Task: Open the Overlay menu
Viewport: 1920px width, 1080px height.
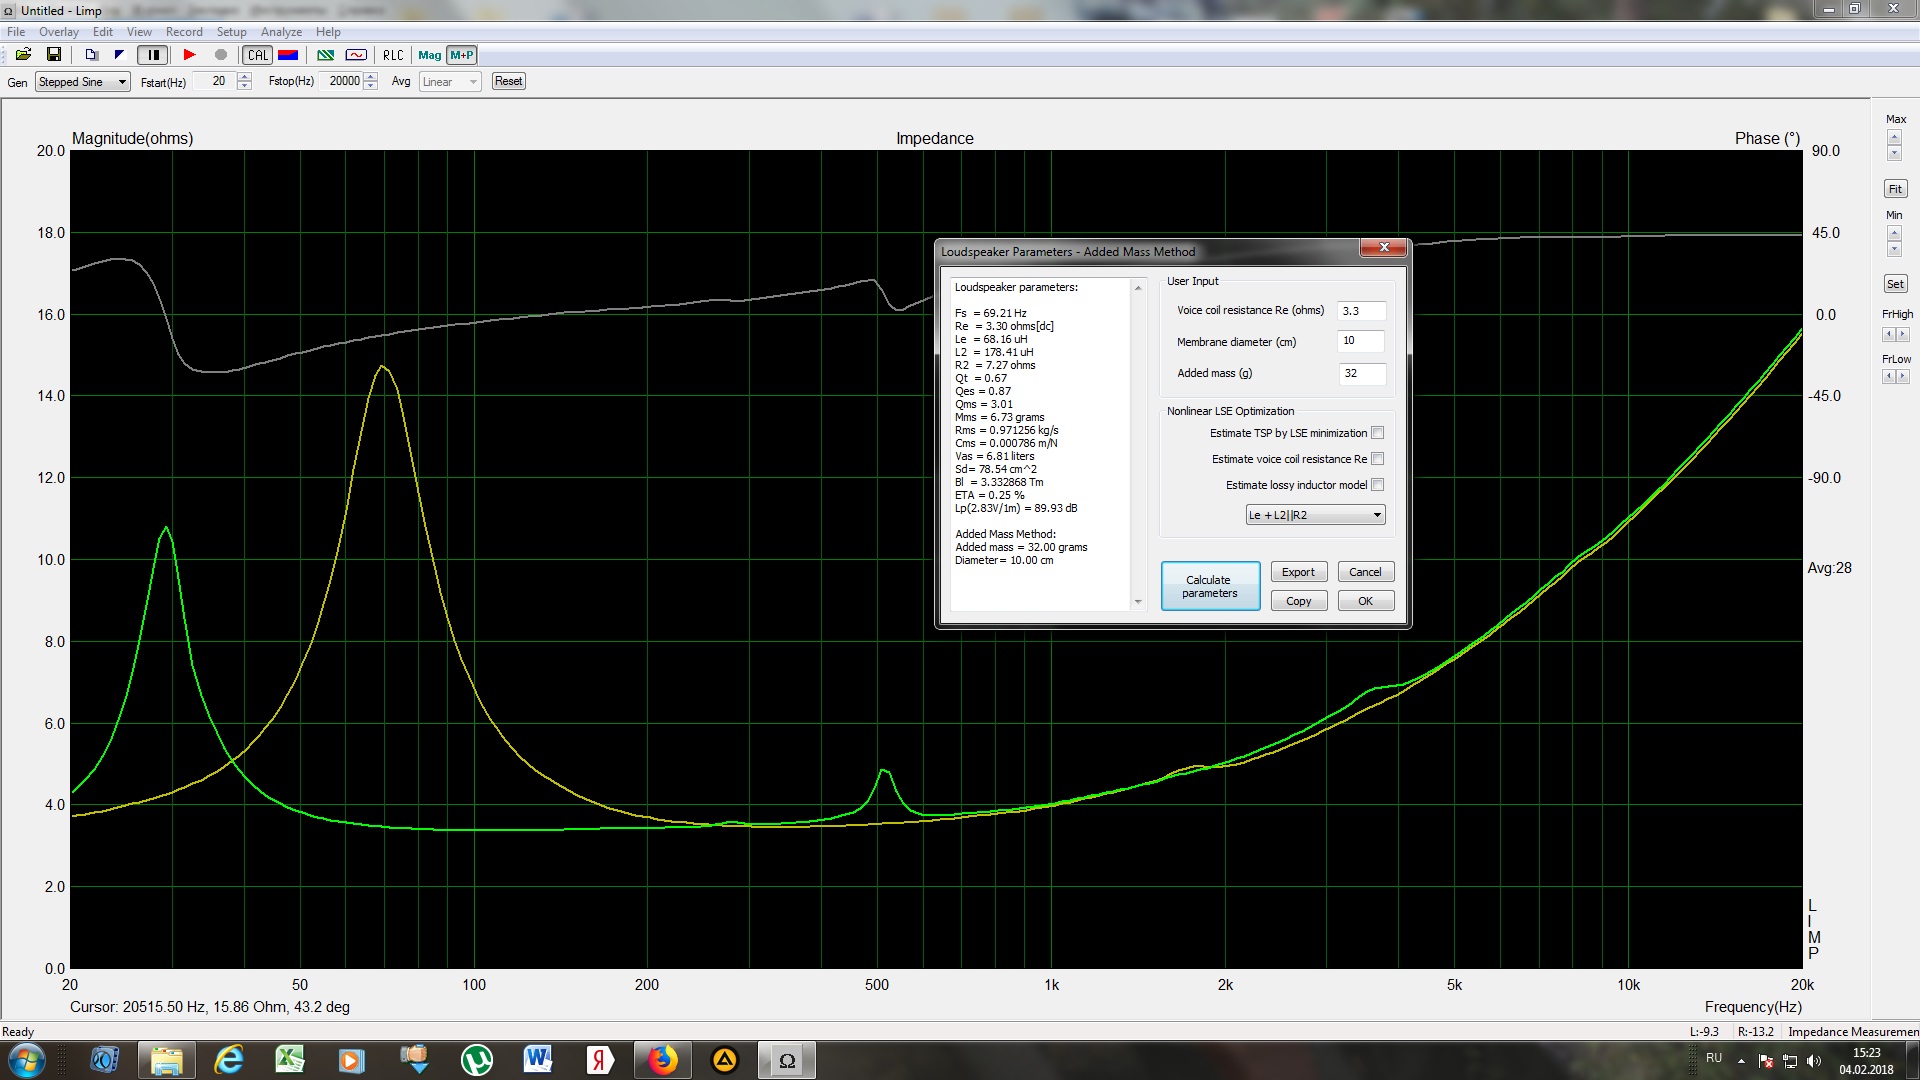Action: 59,32
